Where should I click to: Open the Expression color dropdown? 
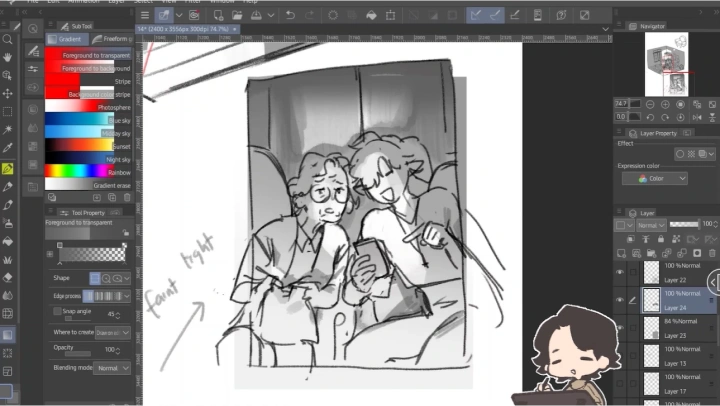[x=655, y=178]
